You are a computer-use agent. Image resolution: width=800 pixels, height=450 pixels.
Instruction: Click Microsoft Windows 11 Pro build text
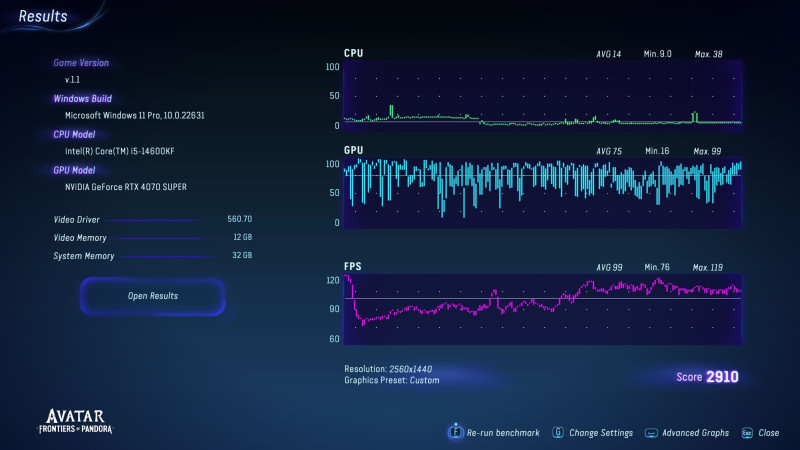(135, 115)
